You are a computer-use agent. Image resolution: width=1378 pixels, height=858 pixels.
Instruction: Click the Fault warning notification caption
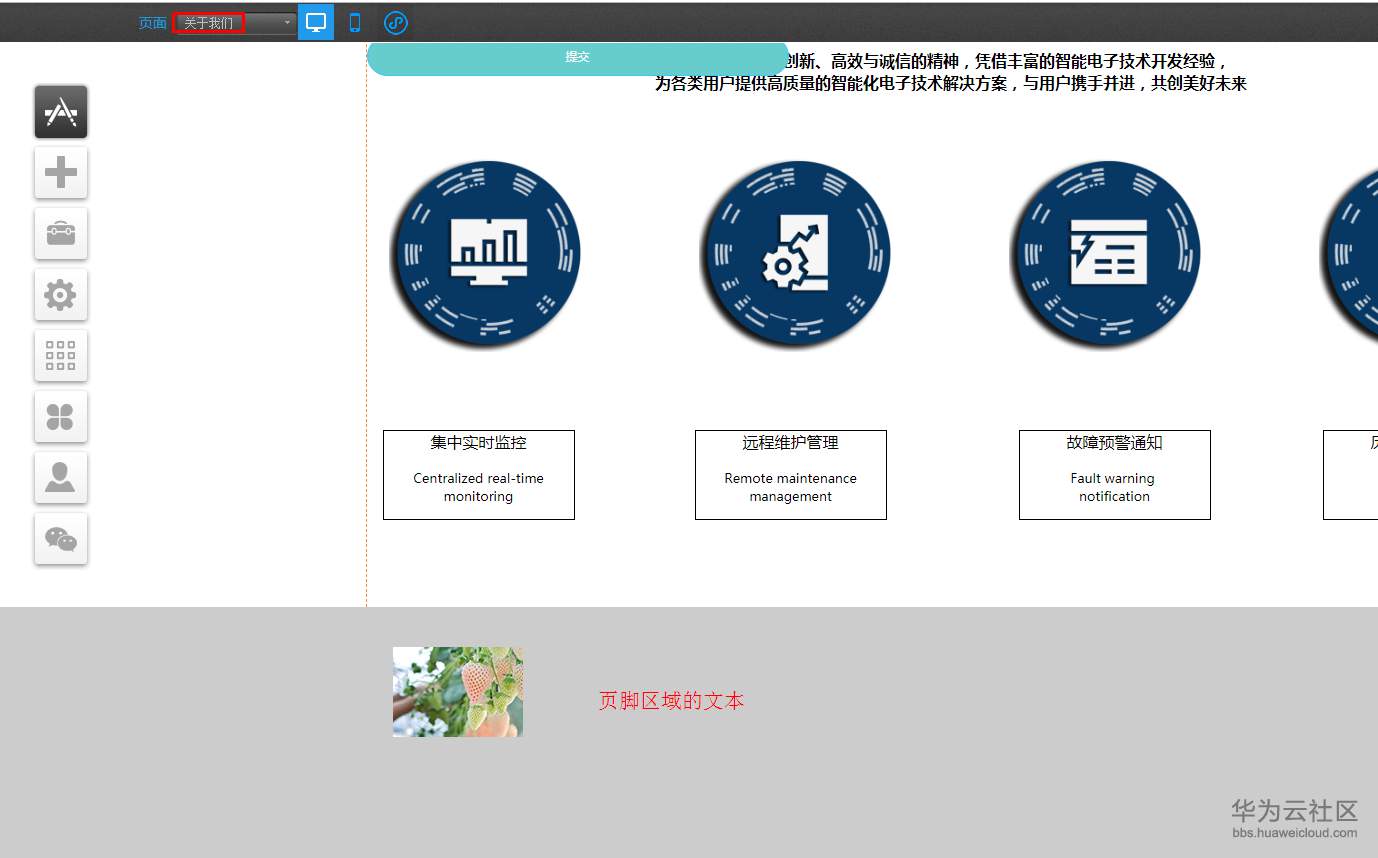point(1113,487)
